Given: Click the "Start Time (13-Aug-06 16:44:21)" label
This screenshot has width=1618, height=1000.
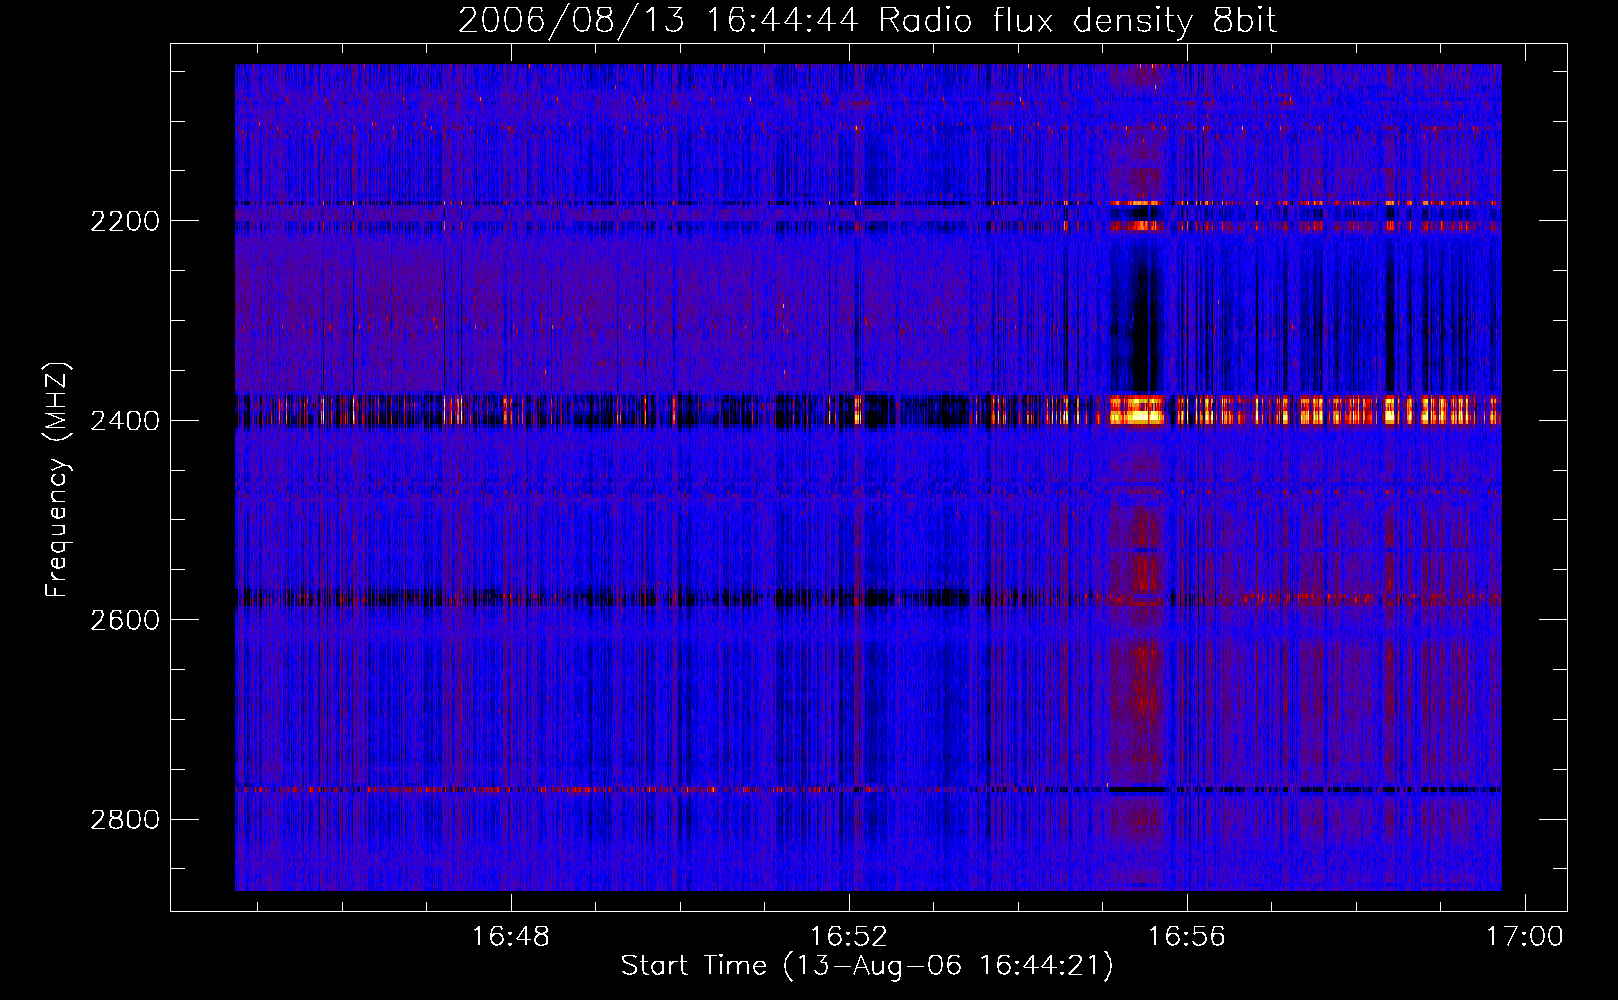Looking at the screenshot, I should [867, 966].
